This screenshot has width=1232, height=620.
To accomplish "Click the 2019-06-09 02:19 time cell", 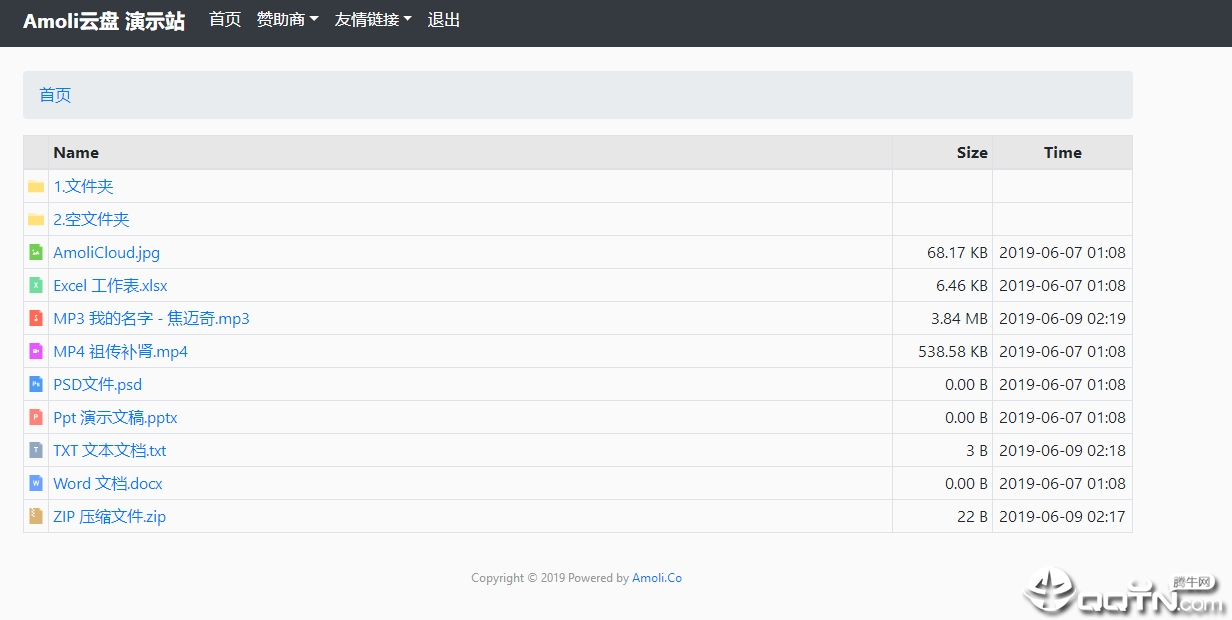I will point(1062,318).
